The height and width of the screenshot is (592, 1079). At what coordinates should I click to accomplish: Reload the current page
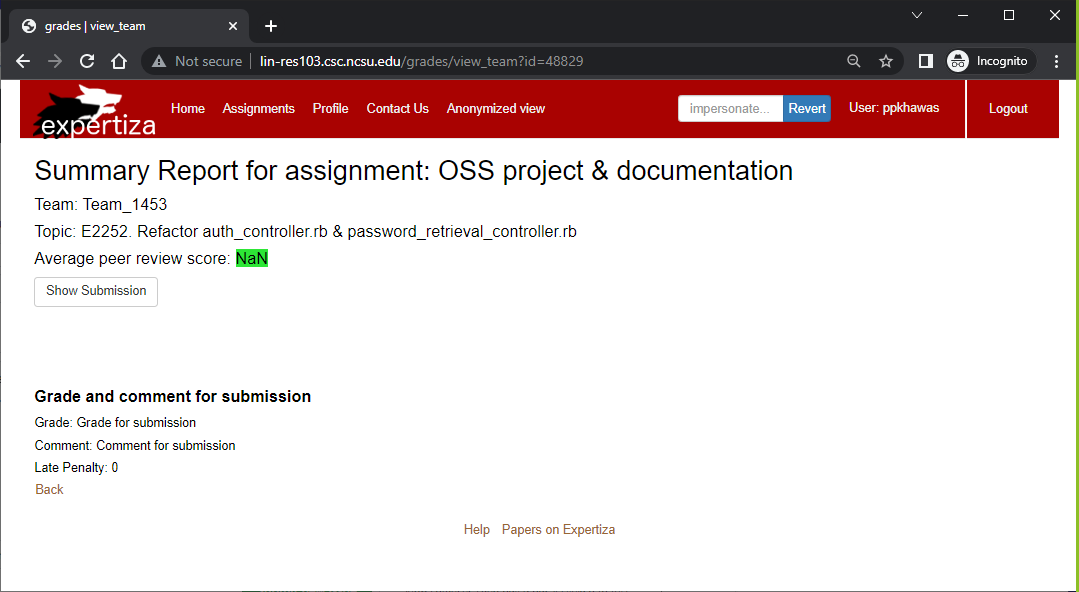pos(87,61)
